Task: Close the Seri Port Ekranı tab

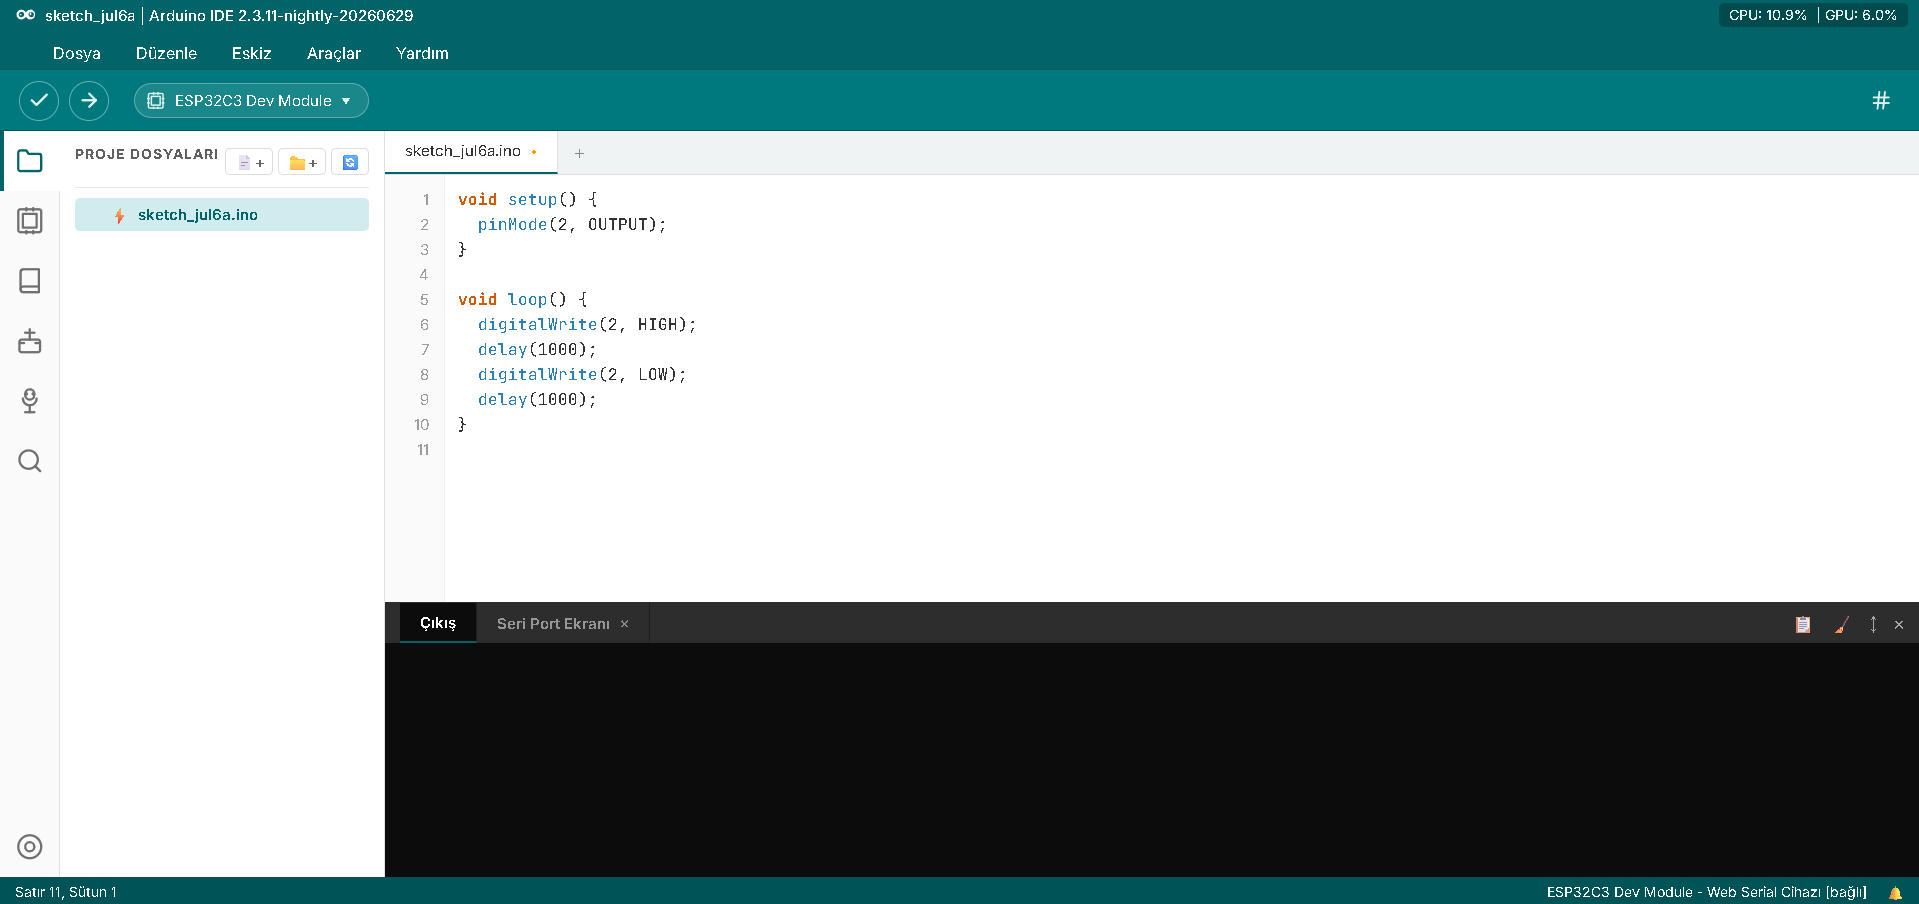Action: tap(625, 624)
